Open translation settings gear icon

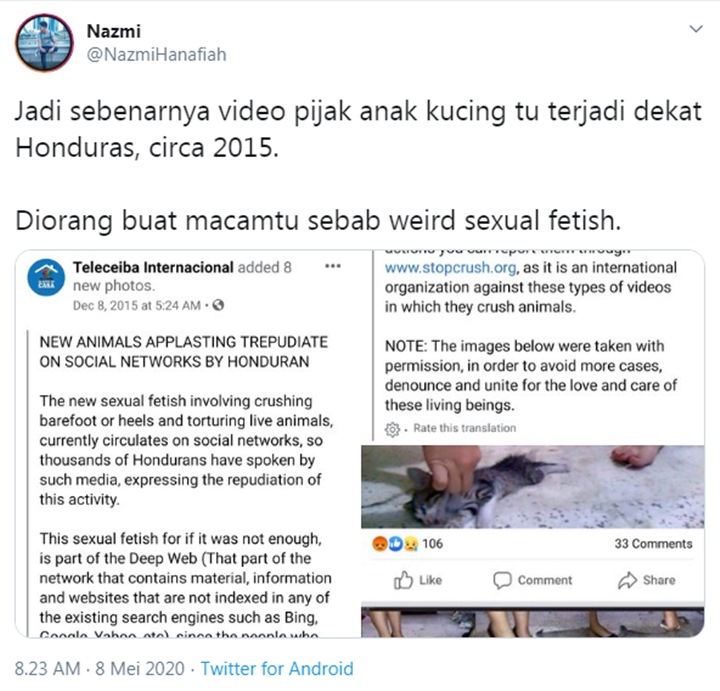click(x=393, y=429)
